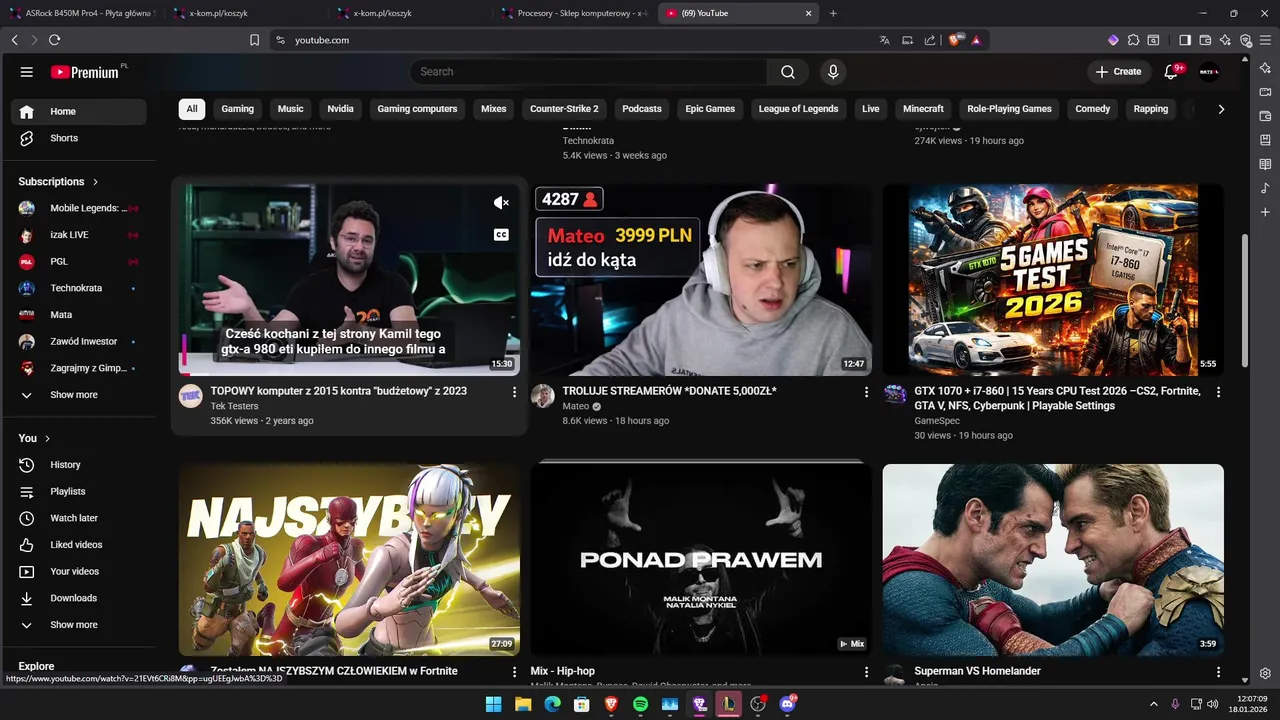Open the YouTube hamburger guide menu

click(27, 72)
